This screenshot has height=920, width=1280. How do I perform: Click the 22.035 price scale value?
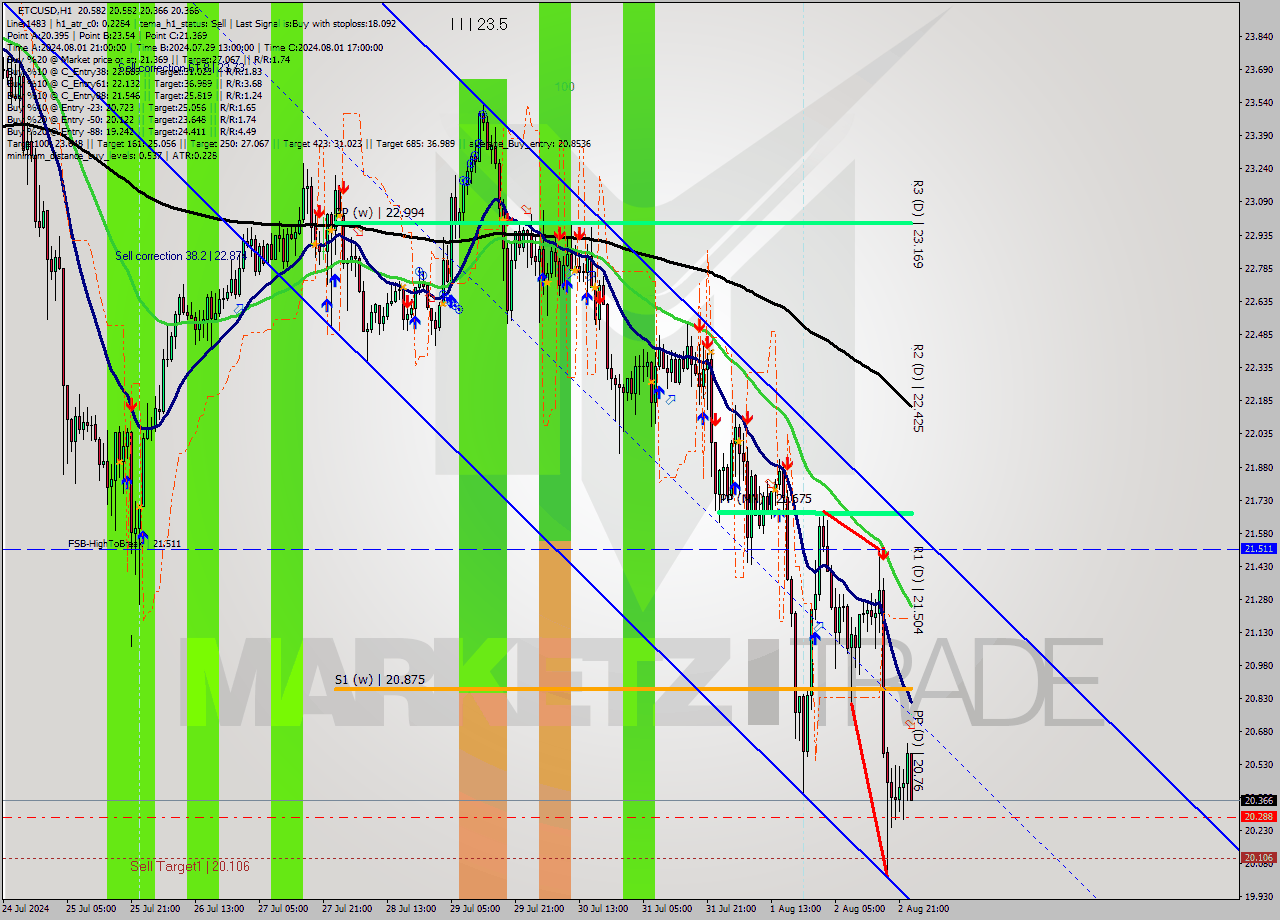pyautogui.click(x=1257, y=434)
